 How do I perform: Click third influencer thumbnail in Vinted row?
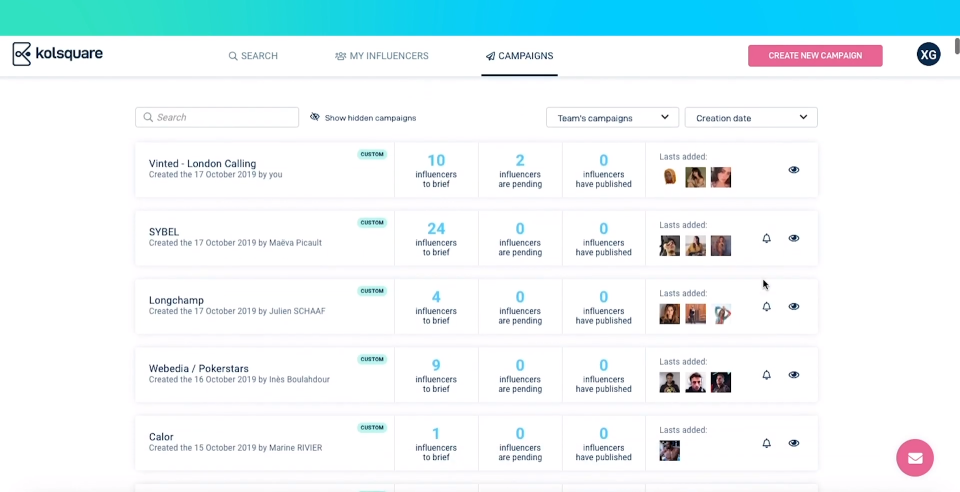coord(721,177)
